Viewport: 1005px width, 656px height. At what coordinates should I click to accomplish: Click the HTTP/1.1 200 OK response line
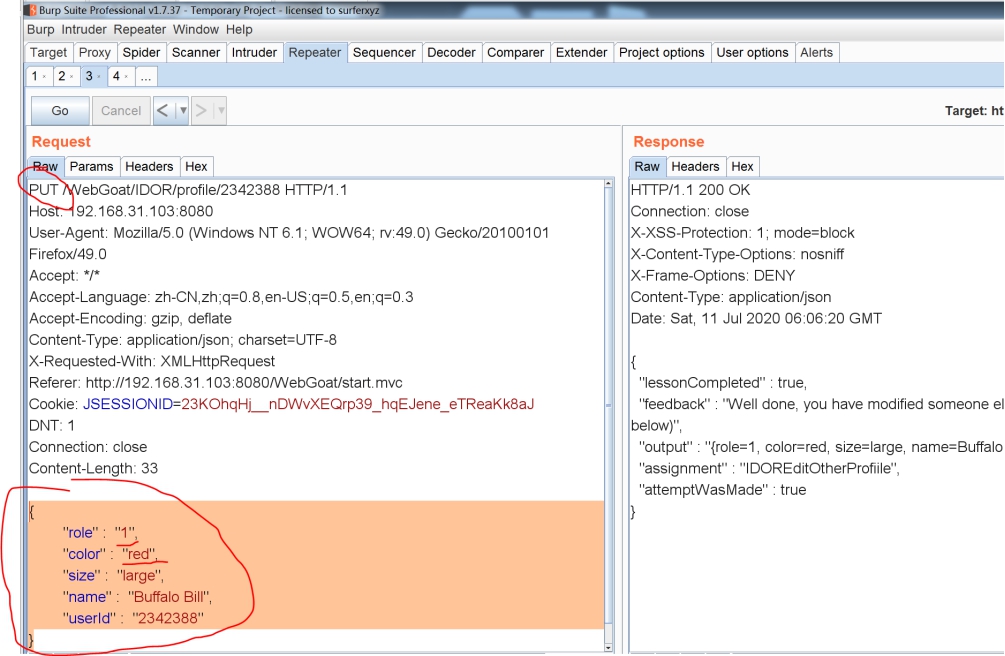click(x=690, y=190)
